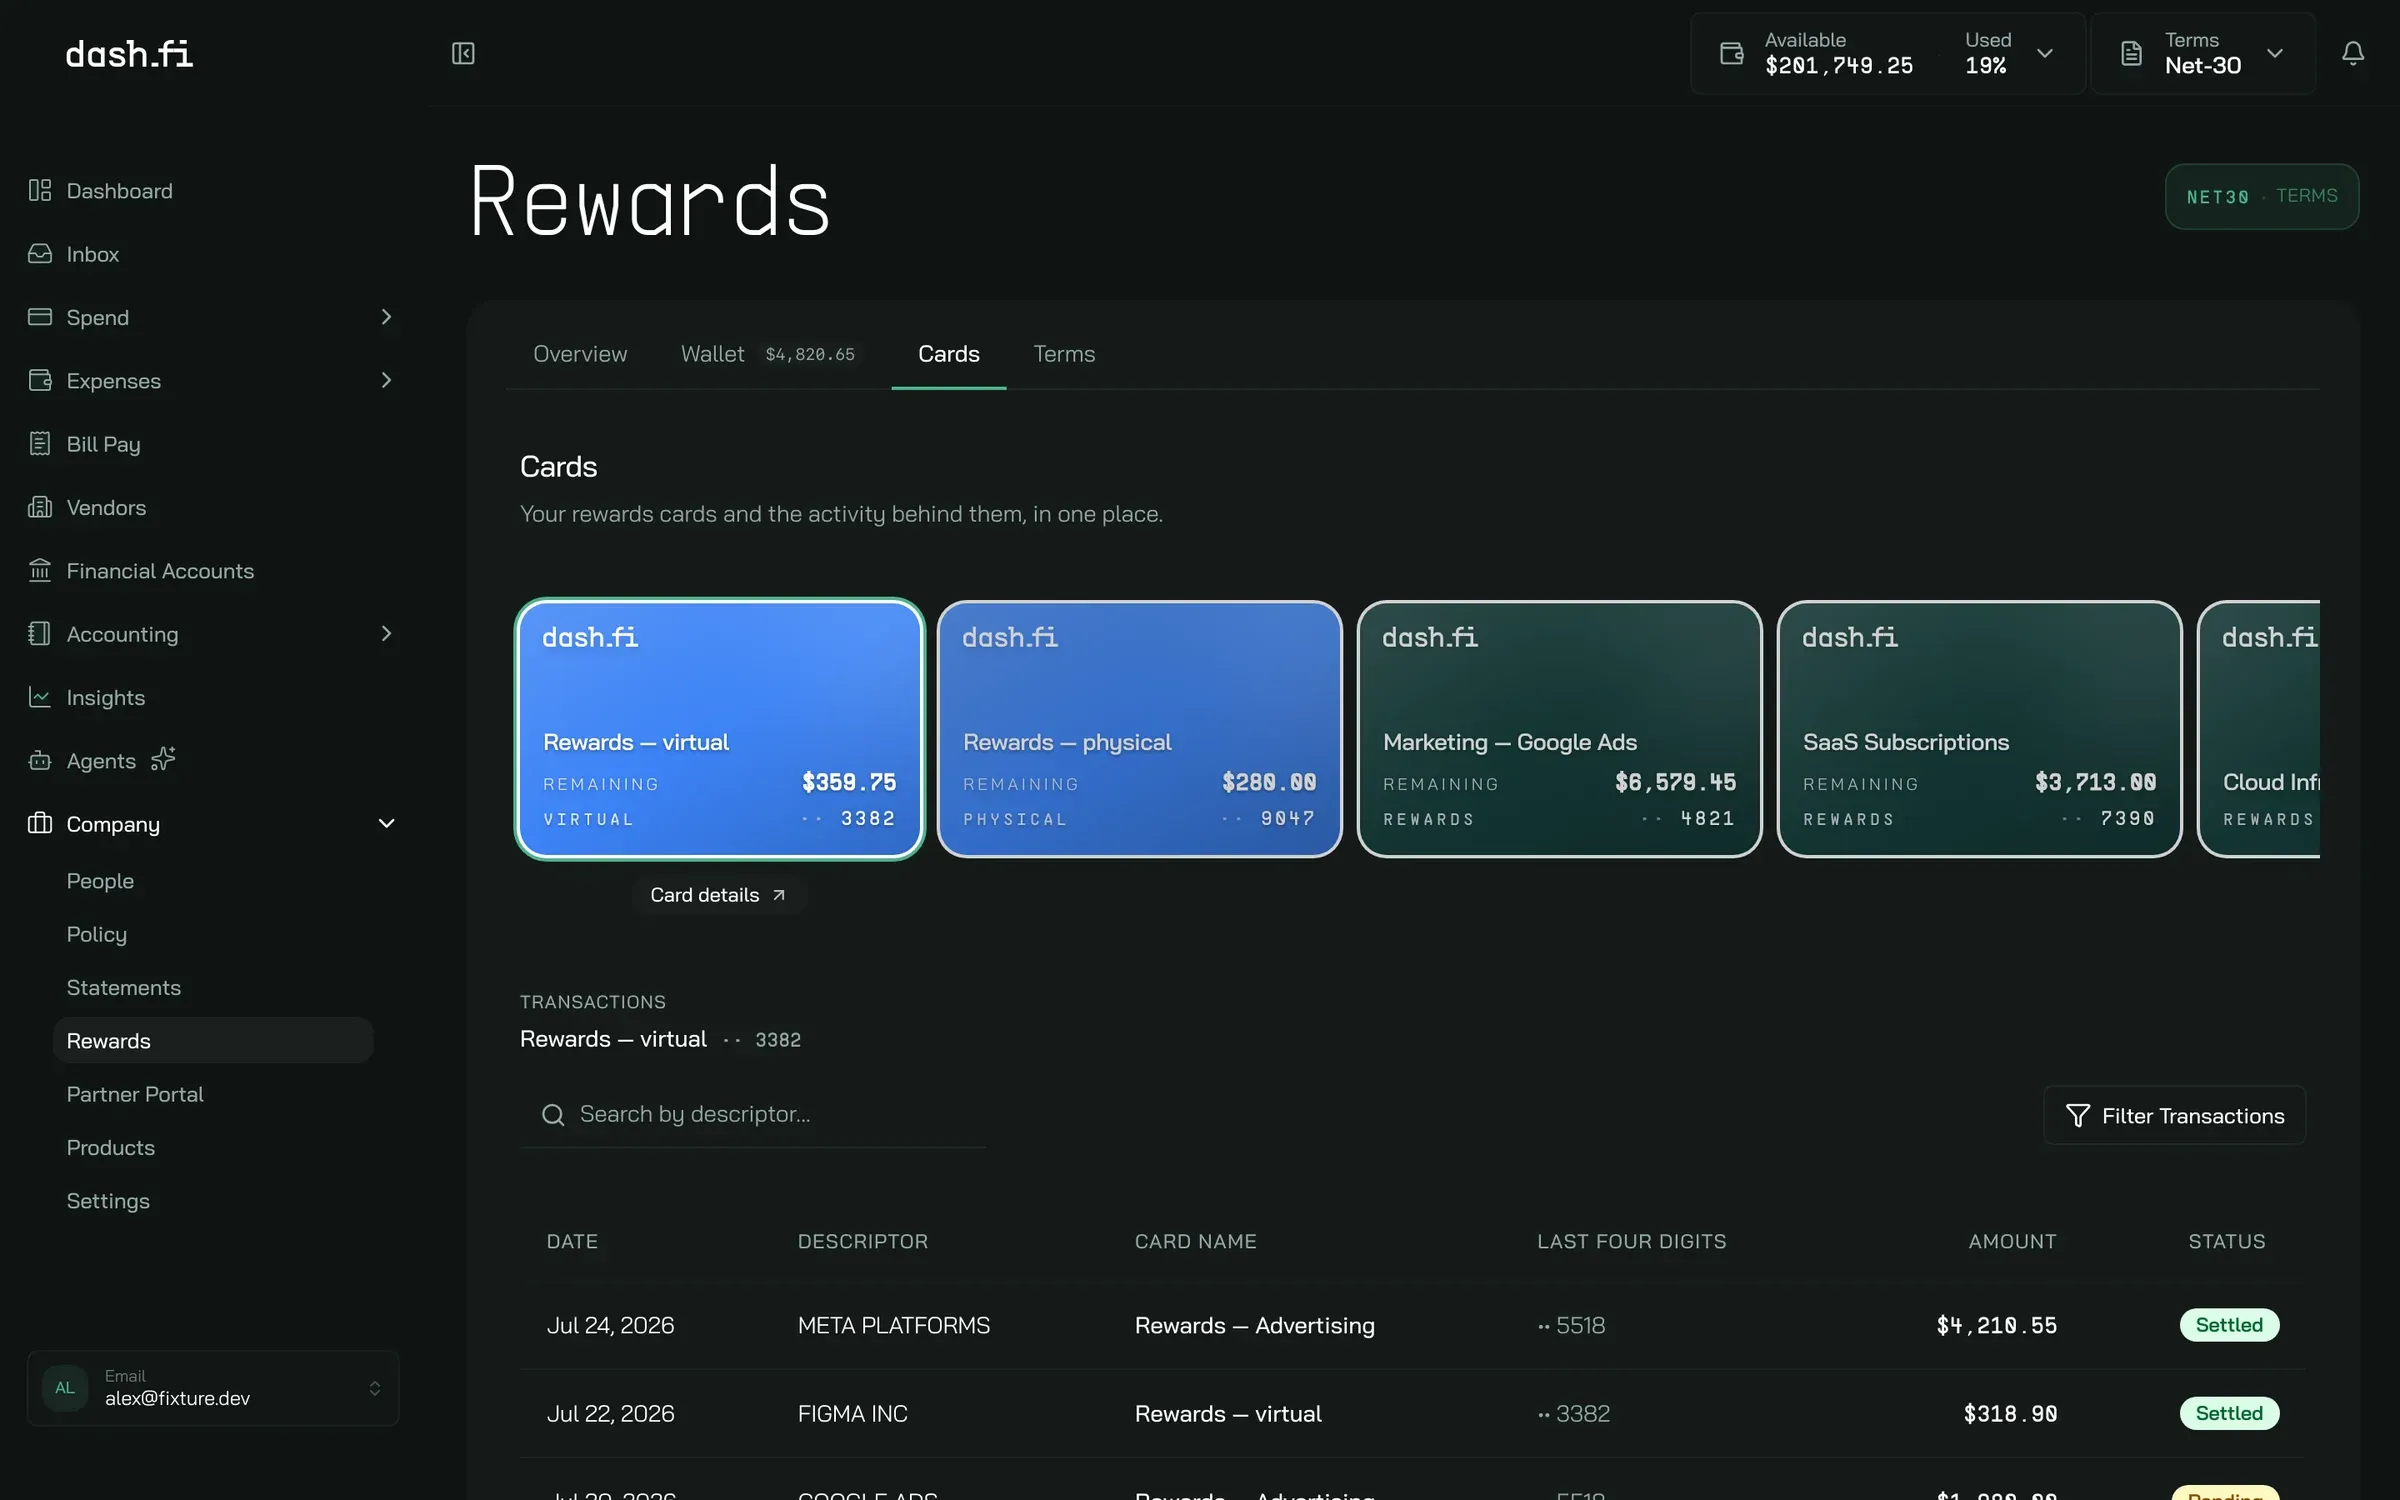Click the $4,210.55 amount cell
Viewport: 2400px width, 1500px height.
pyautogui.click(x=1997, y=1325)
